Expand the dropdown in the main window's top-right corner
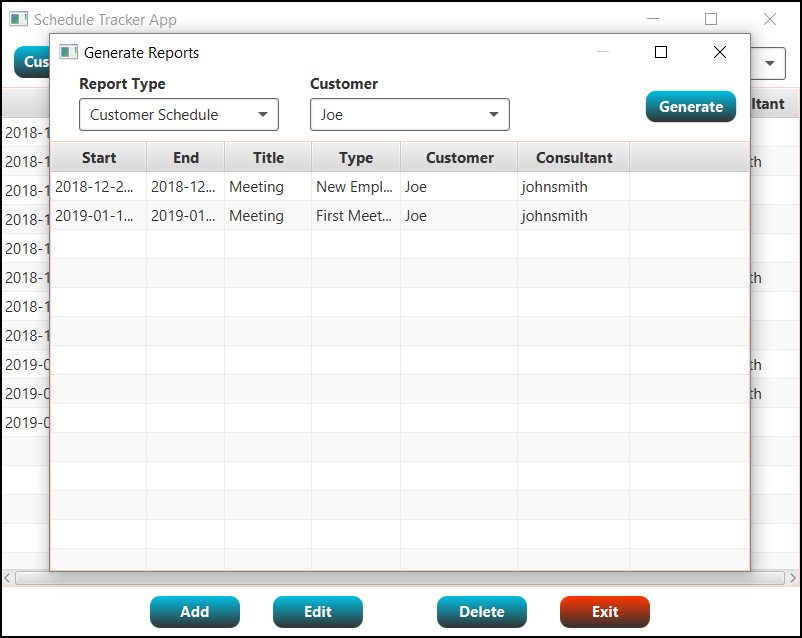The width and height of the screenshot is (802, 638). coord(768,63)
